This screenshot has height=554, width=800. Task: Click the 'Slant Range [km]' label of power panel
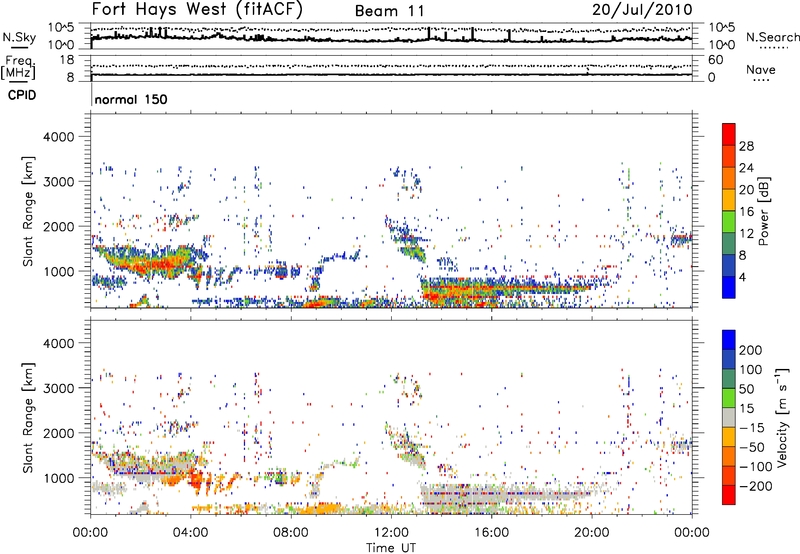pos(28,211)
